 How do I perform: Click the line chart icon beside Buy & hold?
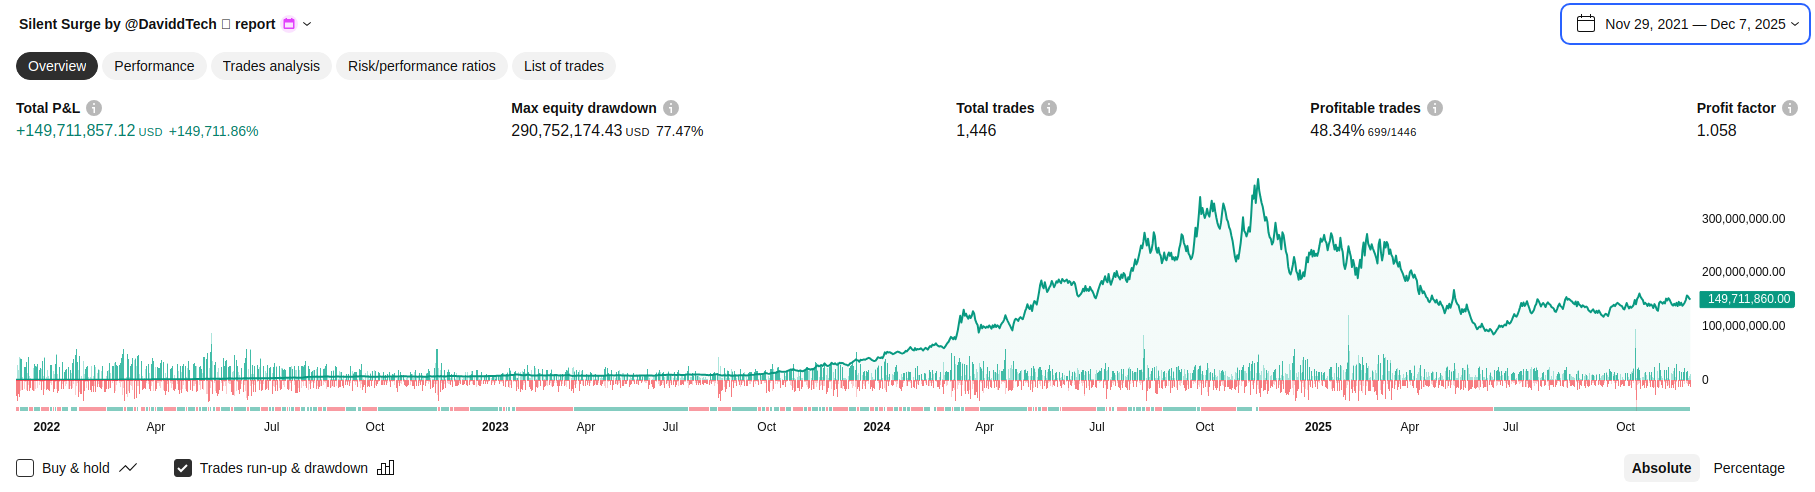click(128, 468)
